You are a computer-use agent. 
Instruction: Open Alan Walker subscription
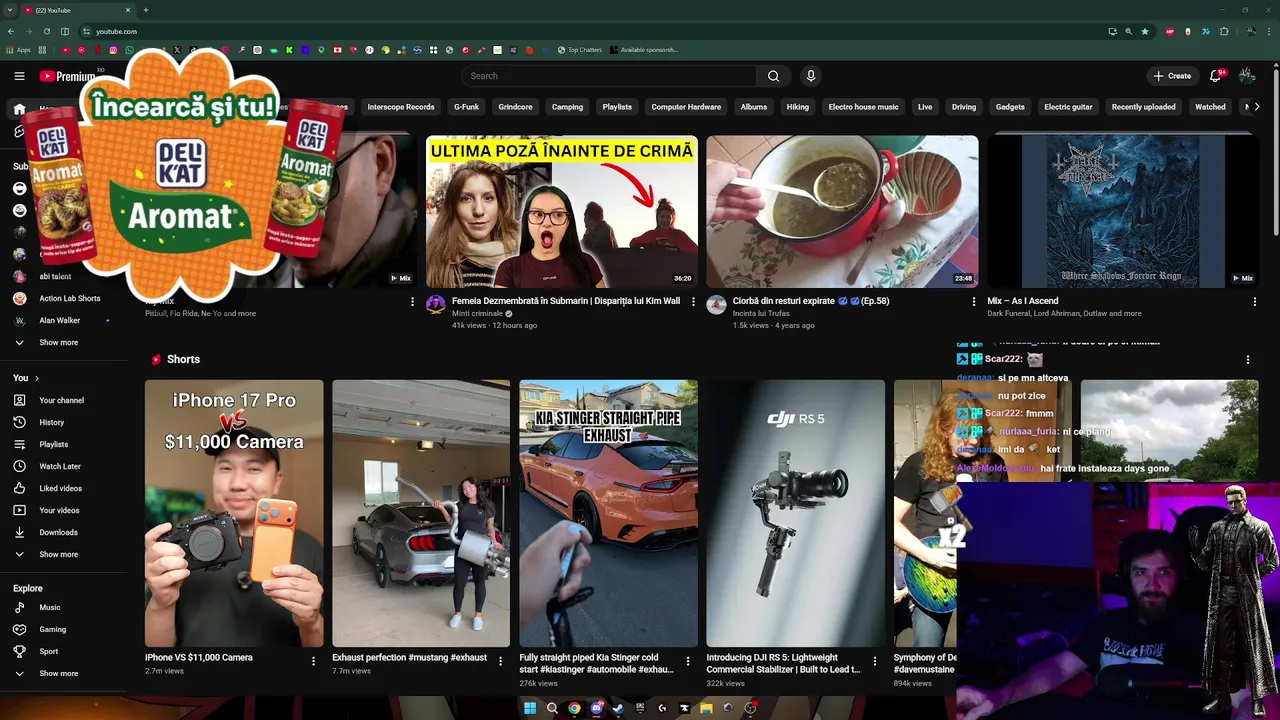tap(60, 320)
